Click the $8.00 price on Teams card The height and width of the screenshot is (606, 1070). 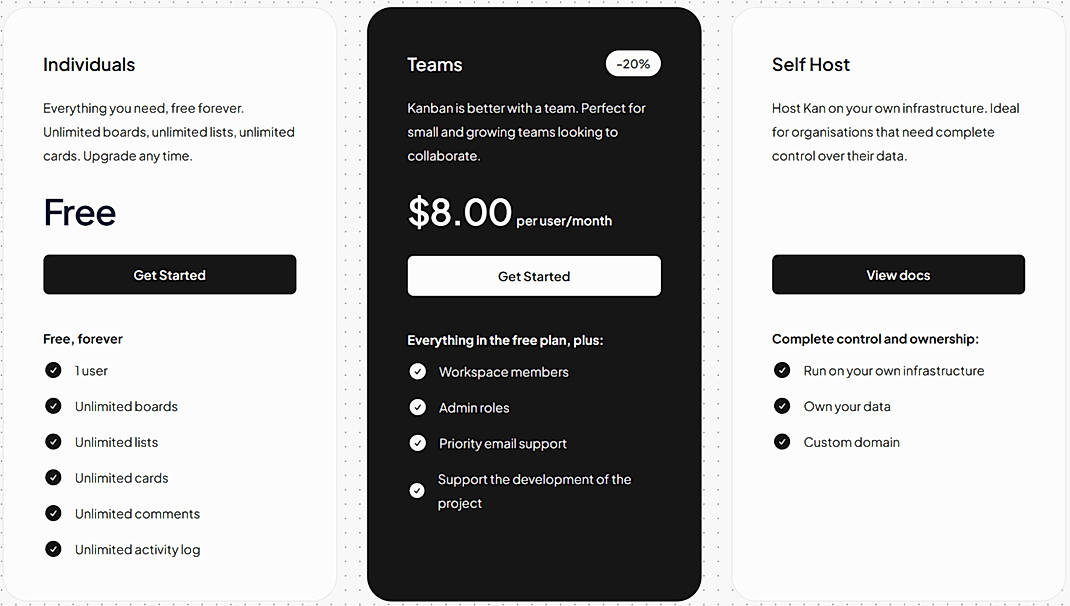[x=460, y=213]
